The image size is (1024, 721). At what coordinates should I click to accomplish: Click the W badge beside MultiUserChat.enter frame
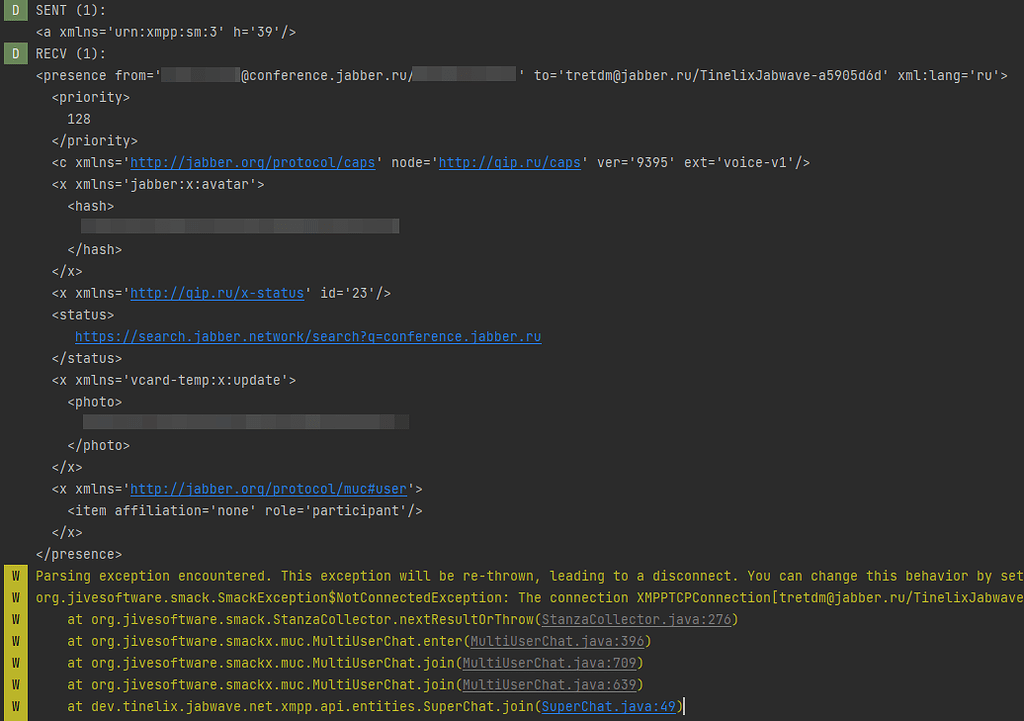pyautogui.click(x=14, y=640)
